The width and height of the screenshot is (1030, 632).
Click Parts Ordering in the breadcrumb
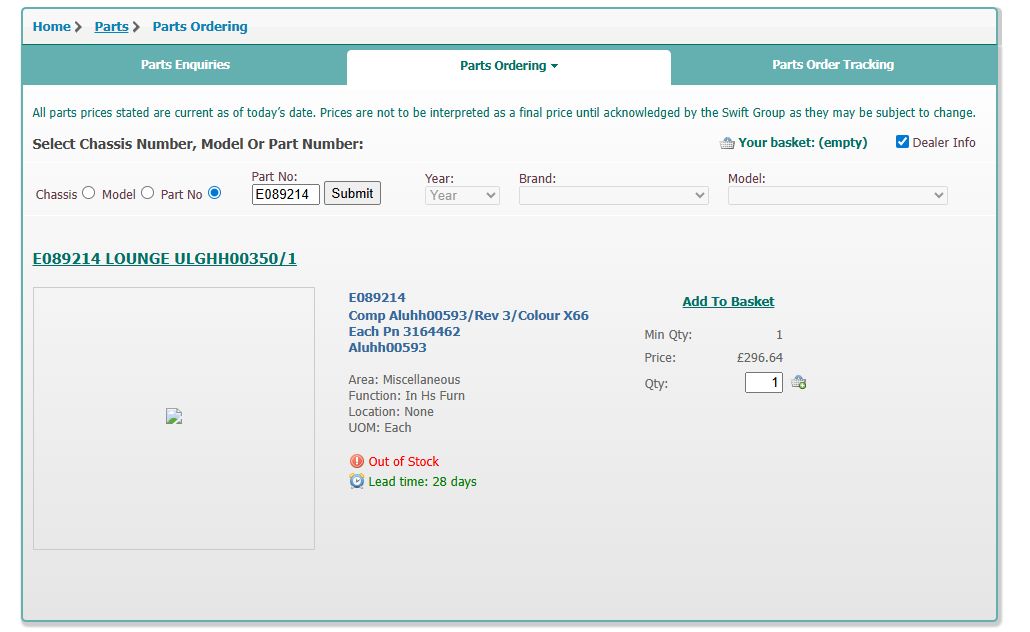click(x=200, y=26)
